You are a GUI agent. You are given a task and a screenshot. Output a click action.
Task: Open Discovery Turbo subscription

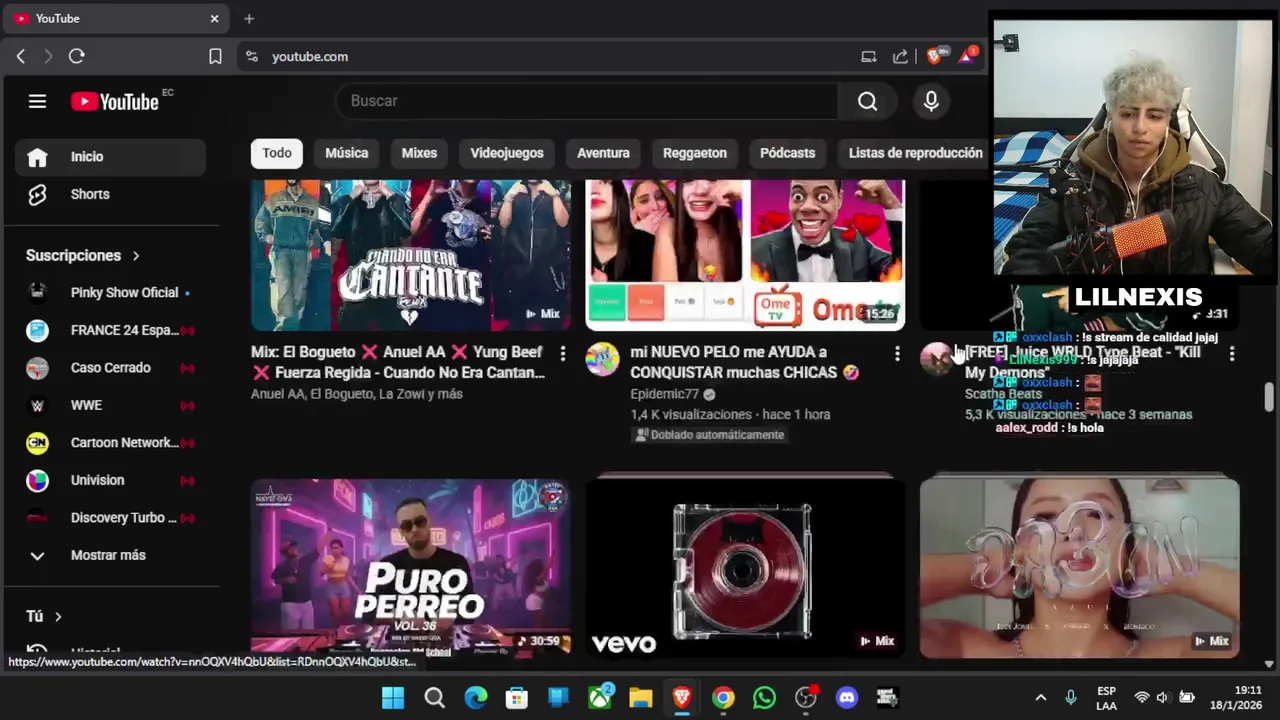pyautogui.click(x=110, y=517)
